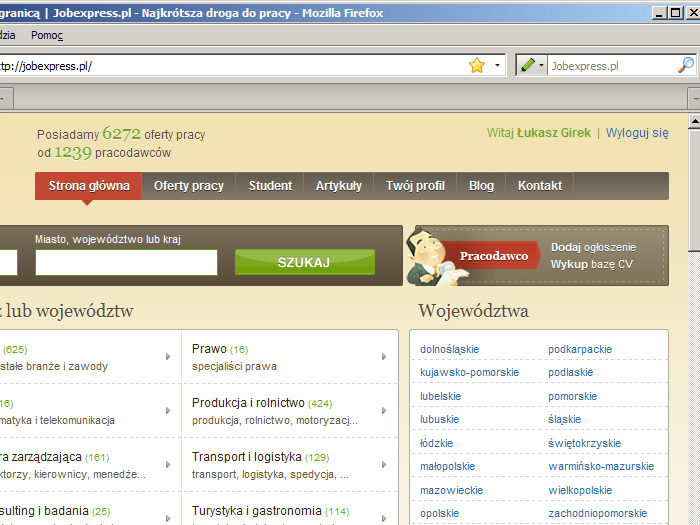Click Wykup bazę CV link
Image resolution: width=700 pixels, height=525 pixels.
pyautogui.click(x=592, y=264)
